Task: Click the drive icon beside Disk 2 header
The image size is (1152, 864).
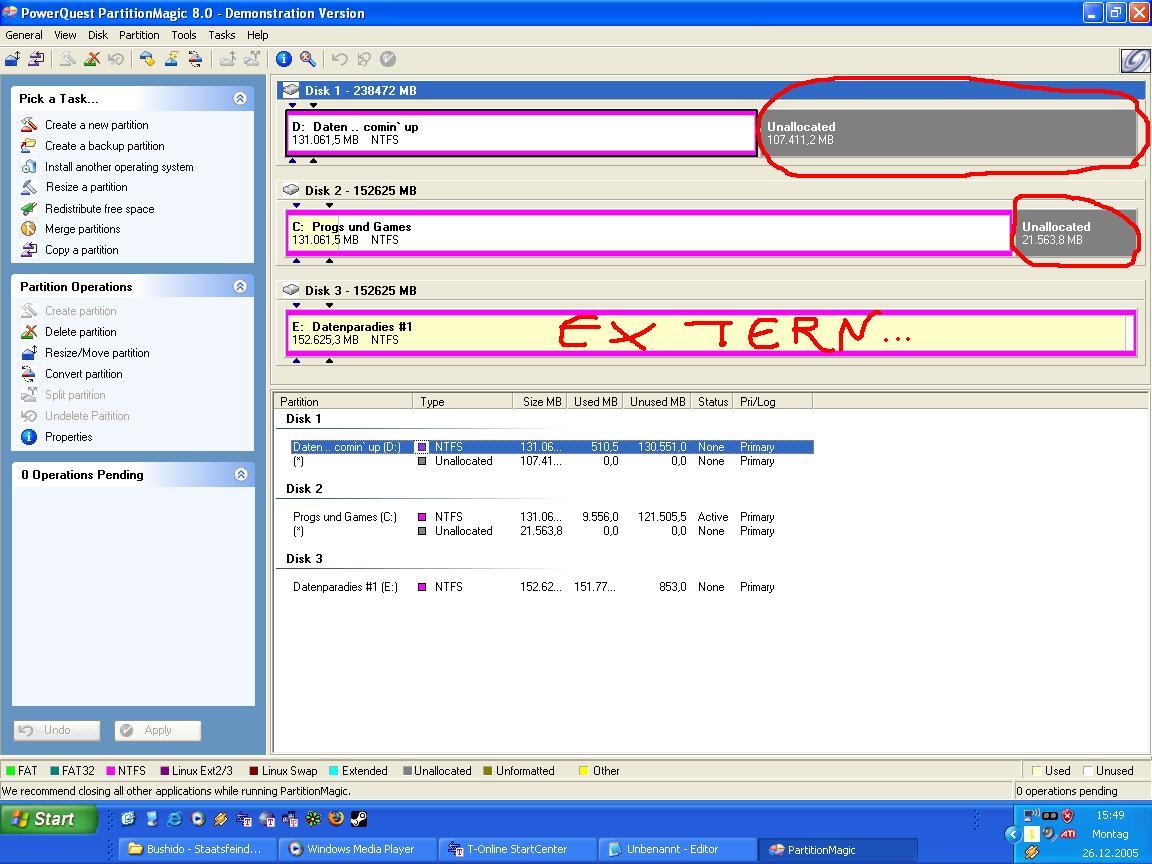Action: 291,190
